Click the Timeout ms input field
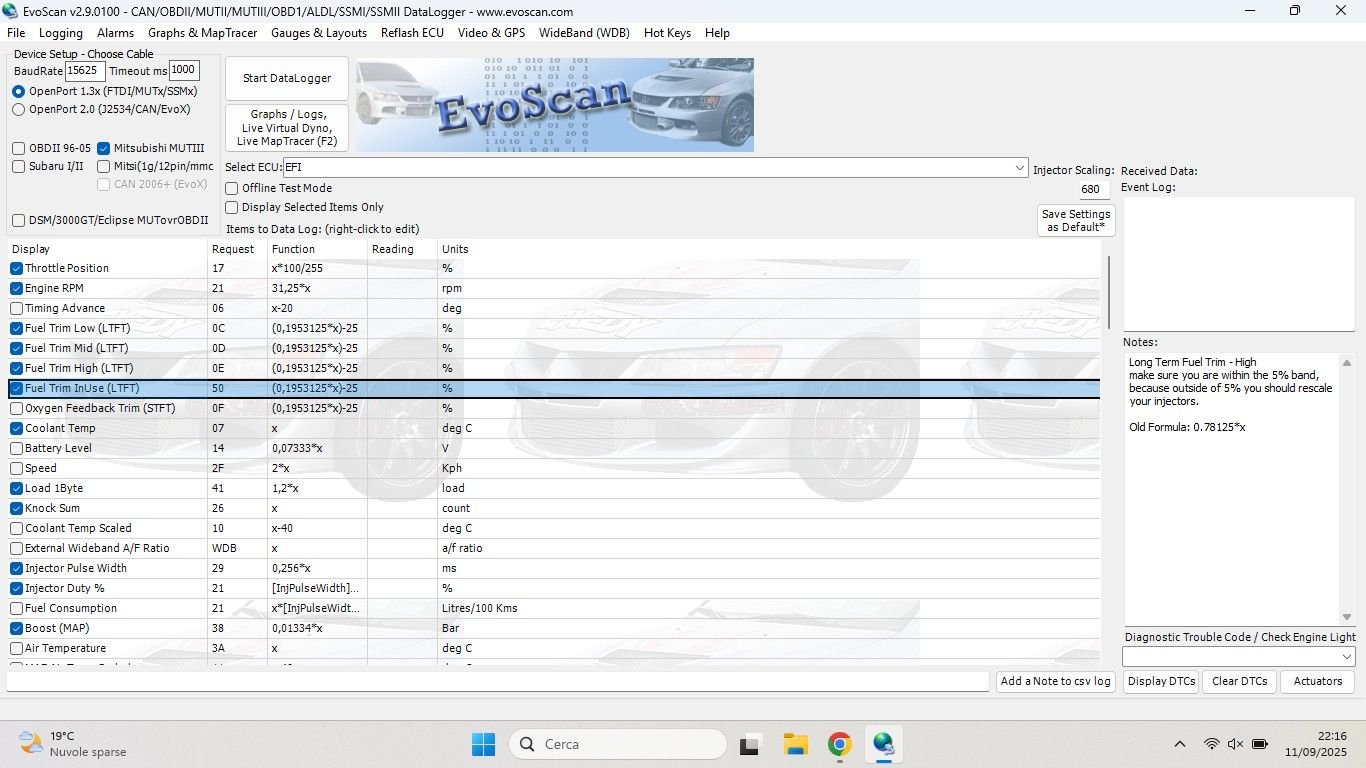This screenshot has height=768, width=1366. (184, 70)
